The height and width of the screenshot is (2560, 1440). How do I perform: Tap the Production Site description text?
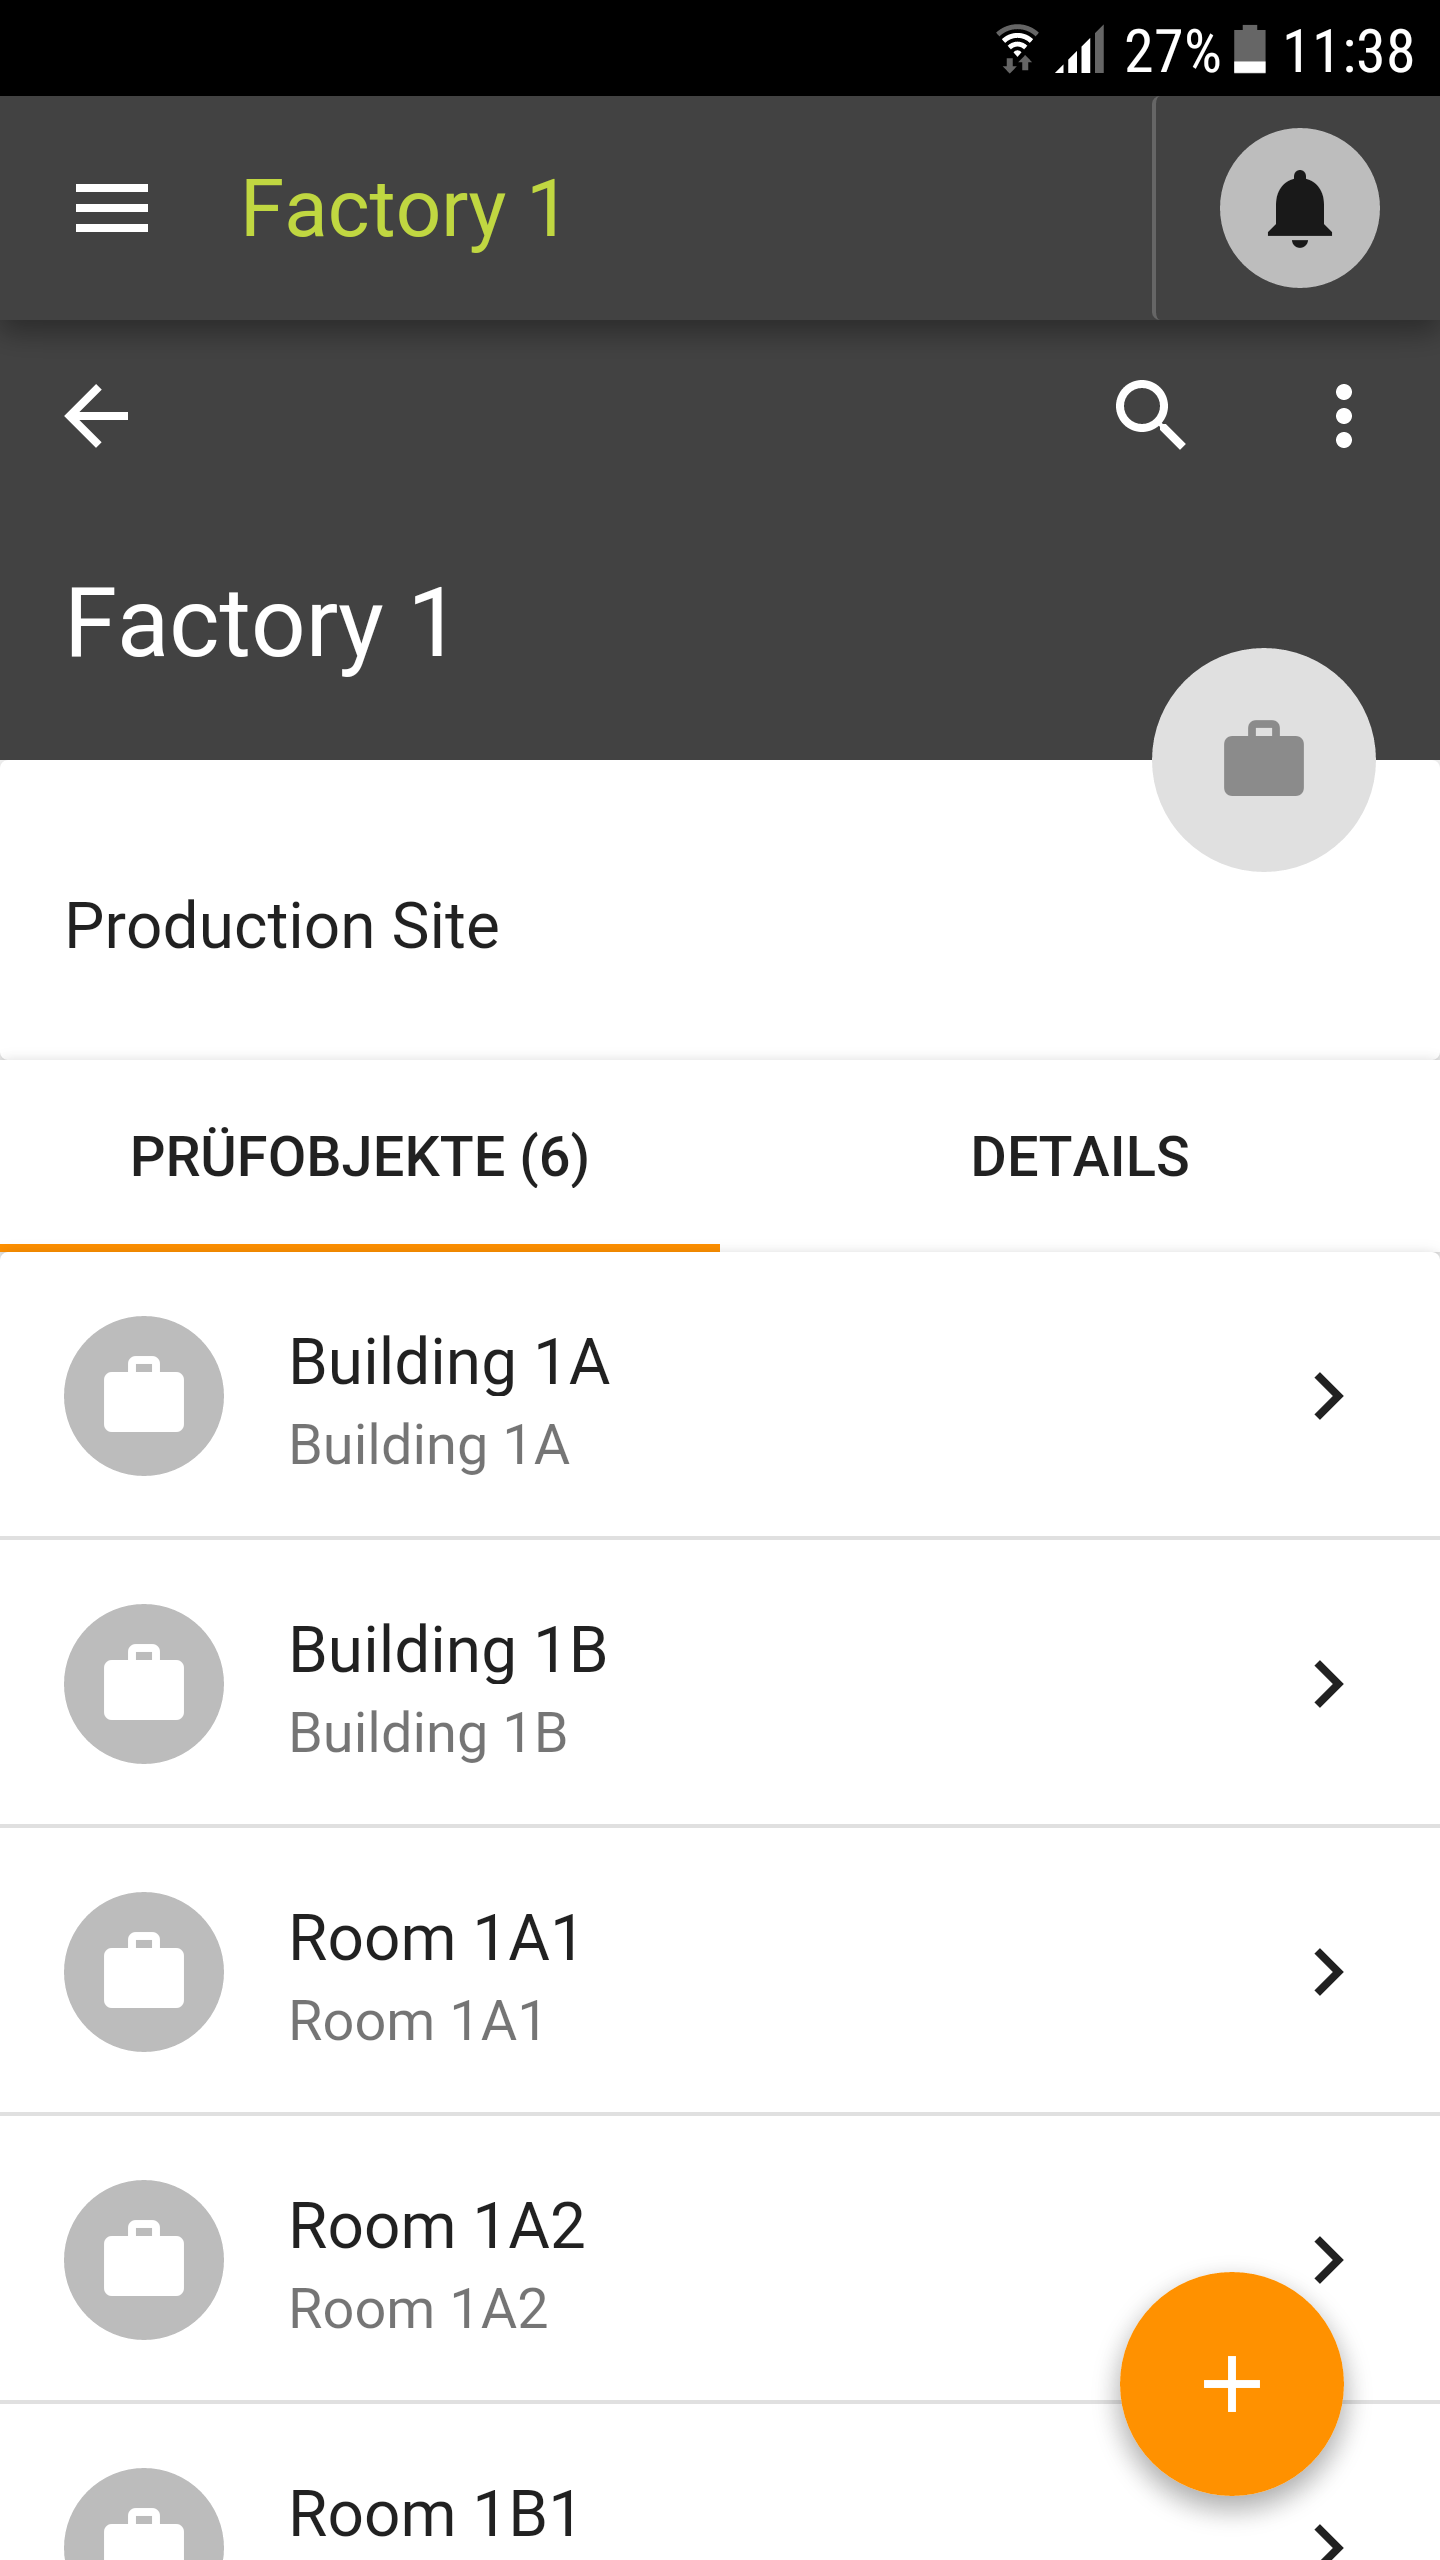tap(282, 926)
